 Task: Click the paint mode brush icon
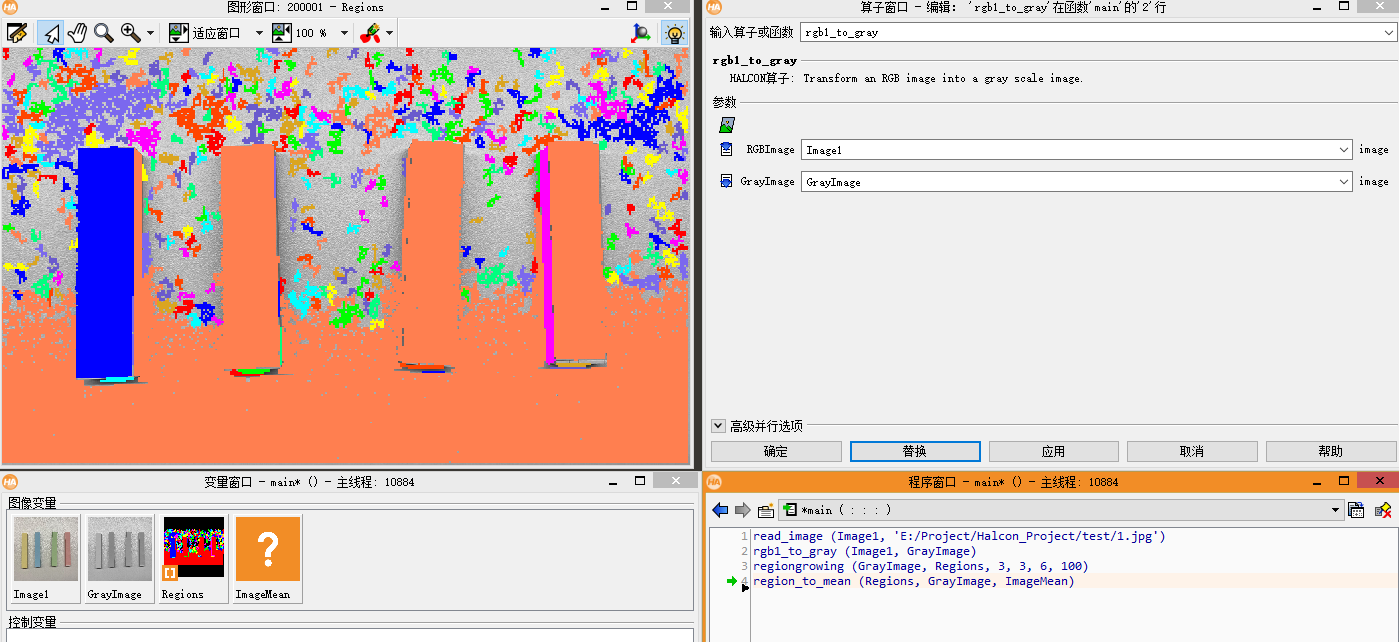370,32
